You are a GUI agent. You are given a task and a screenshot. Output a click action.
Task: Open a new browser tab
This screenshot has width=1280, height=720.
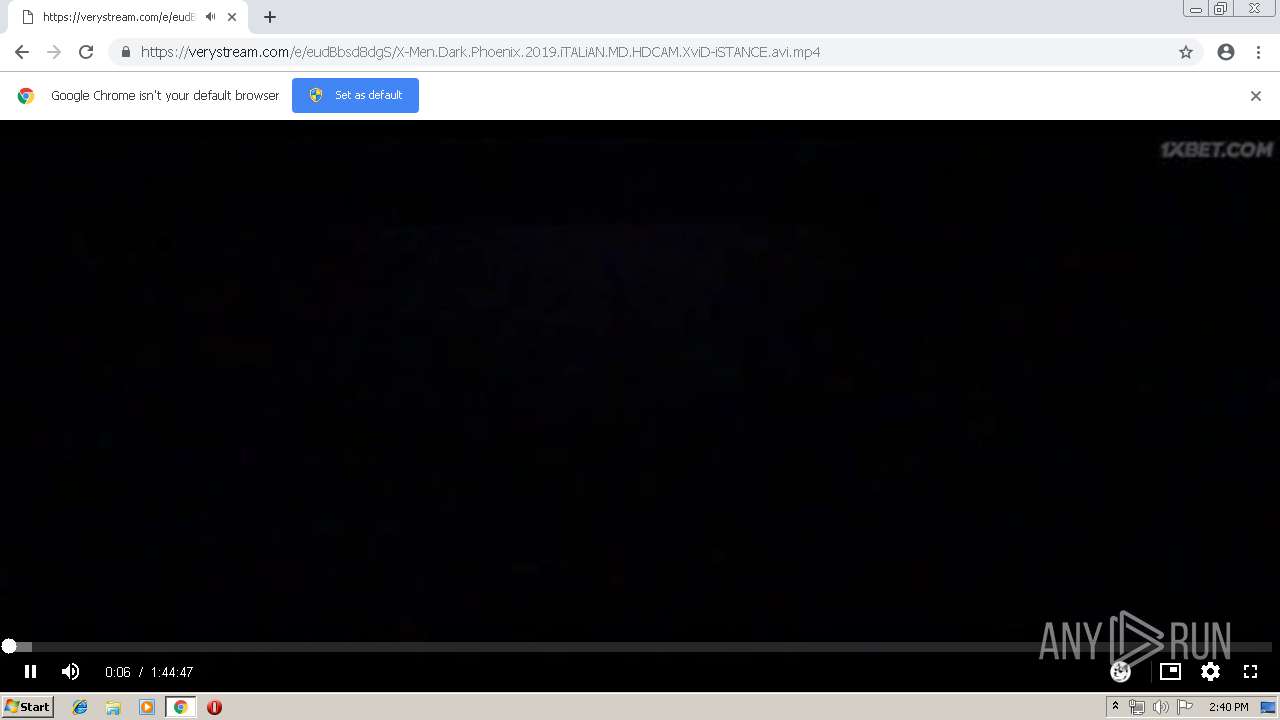(270, 17)
